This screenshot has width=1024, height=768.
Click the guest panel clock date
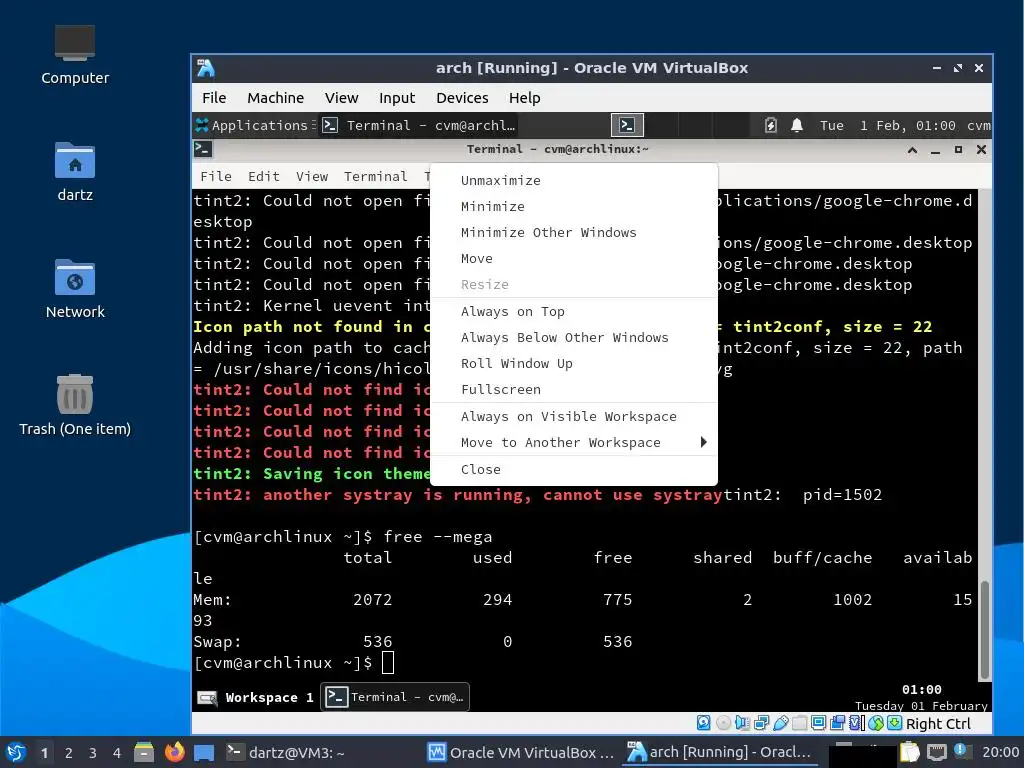pos(888,125)
